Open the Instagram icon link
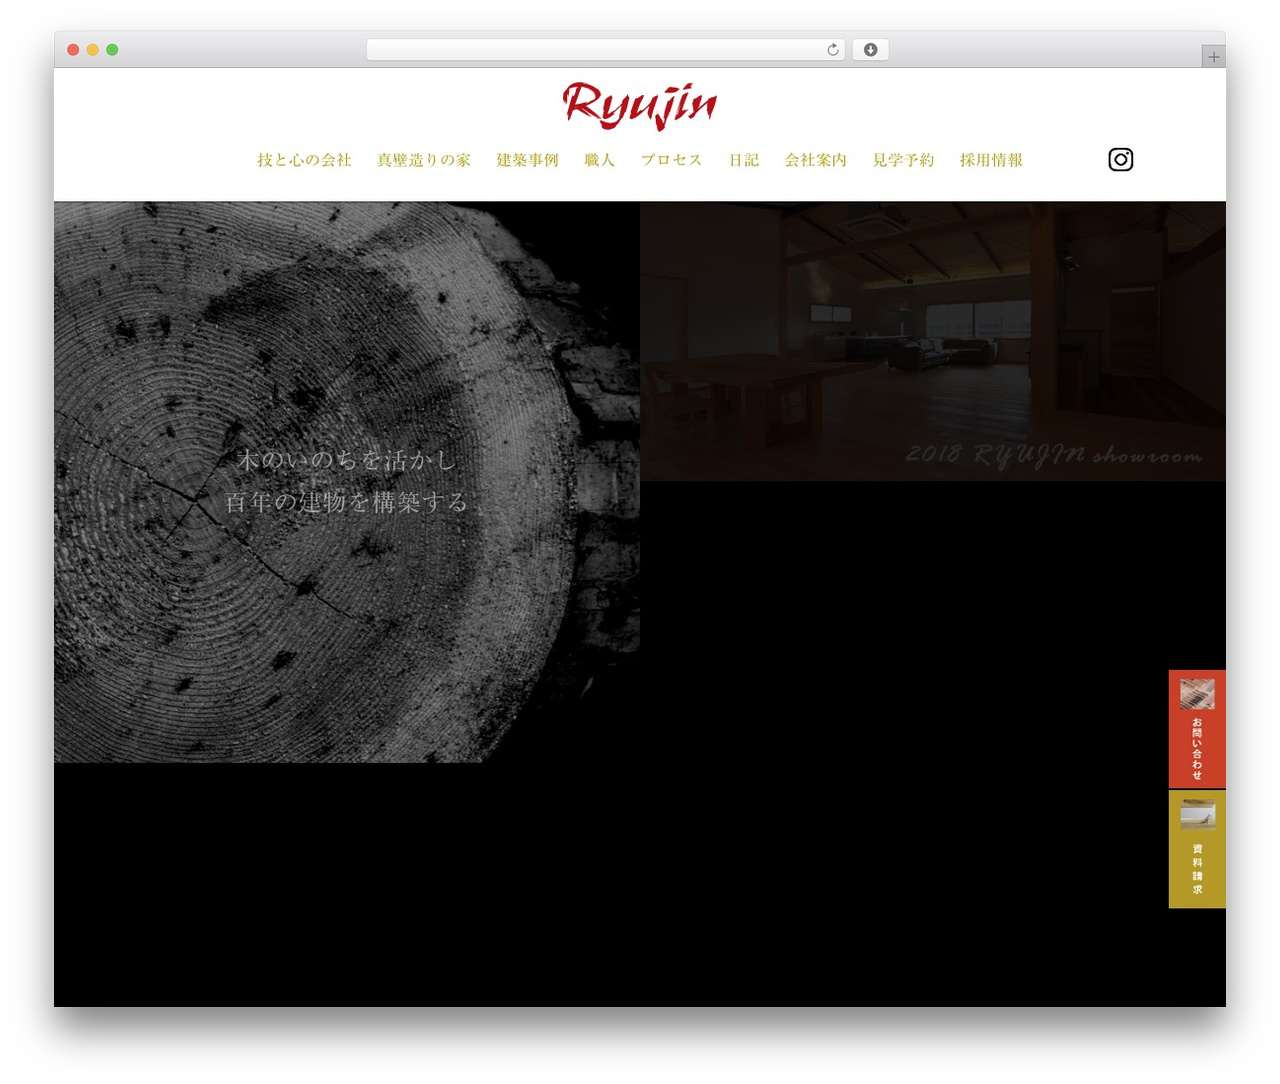Screen dimensions: 1280x1084 coord(1120,160)
